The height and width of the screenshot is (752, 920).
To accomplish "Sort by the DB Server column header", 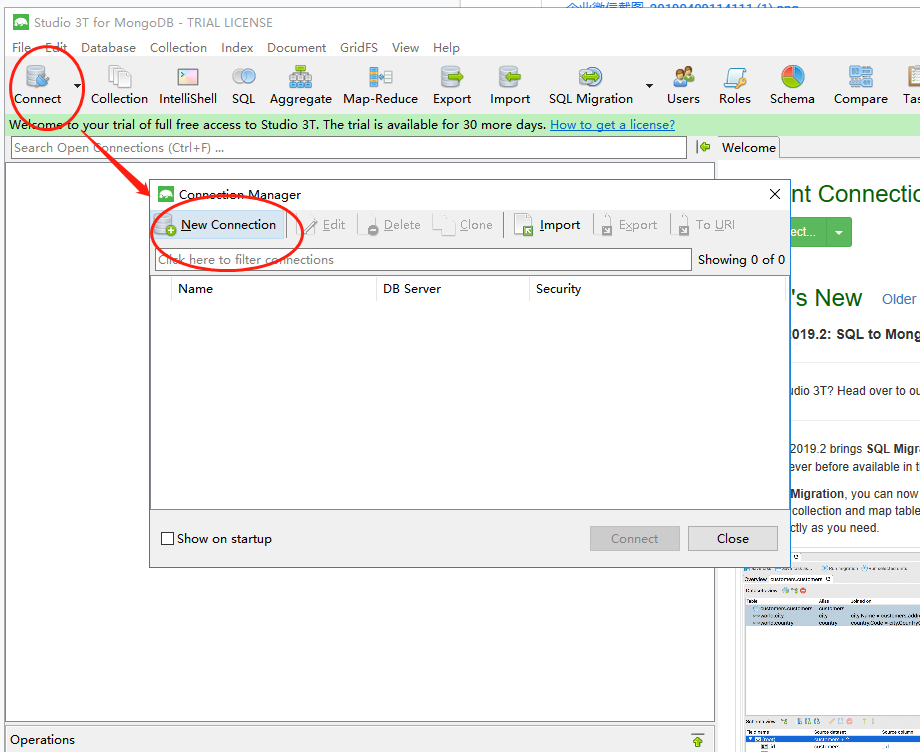I will click(x=452, y=289).
